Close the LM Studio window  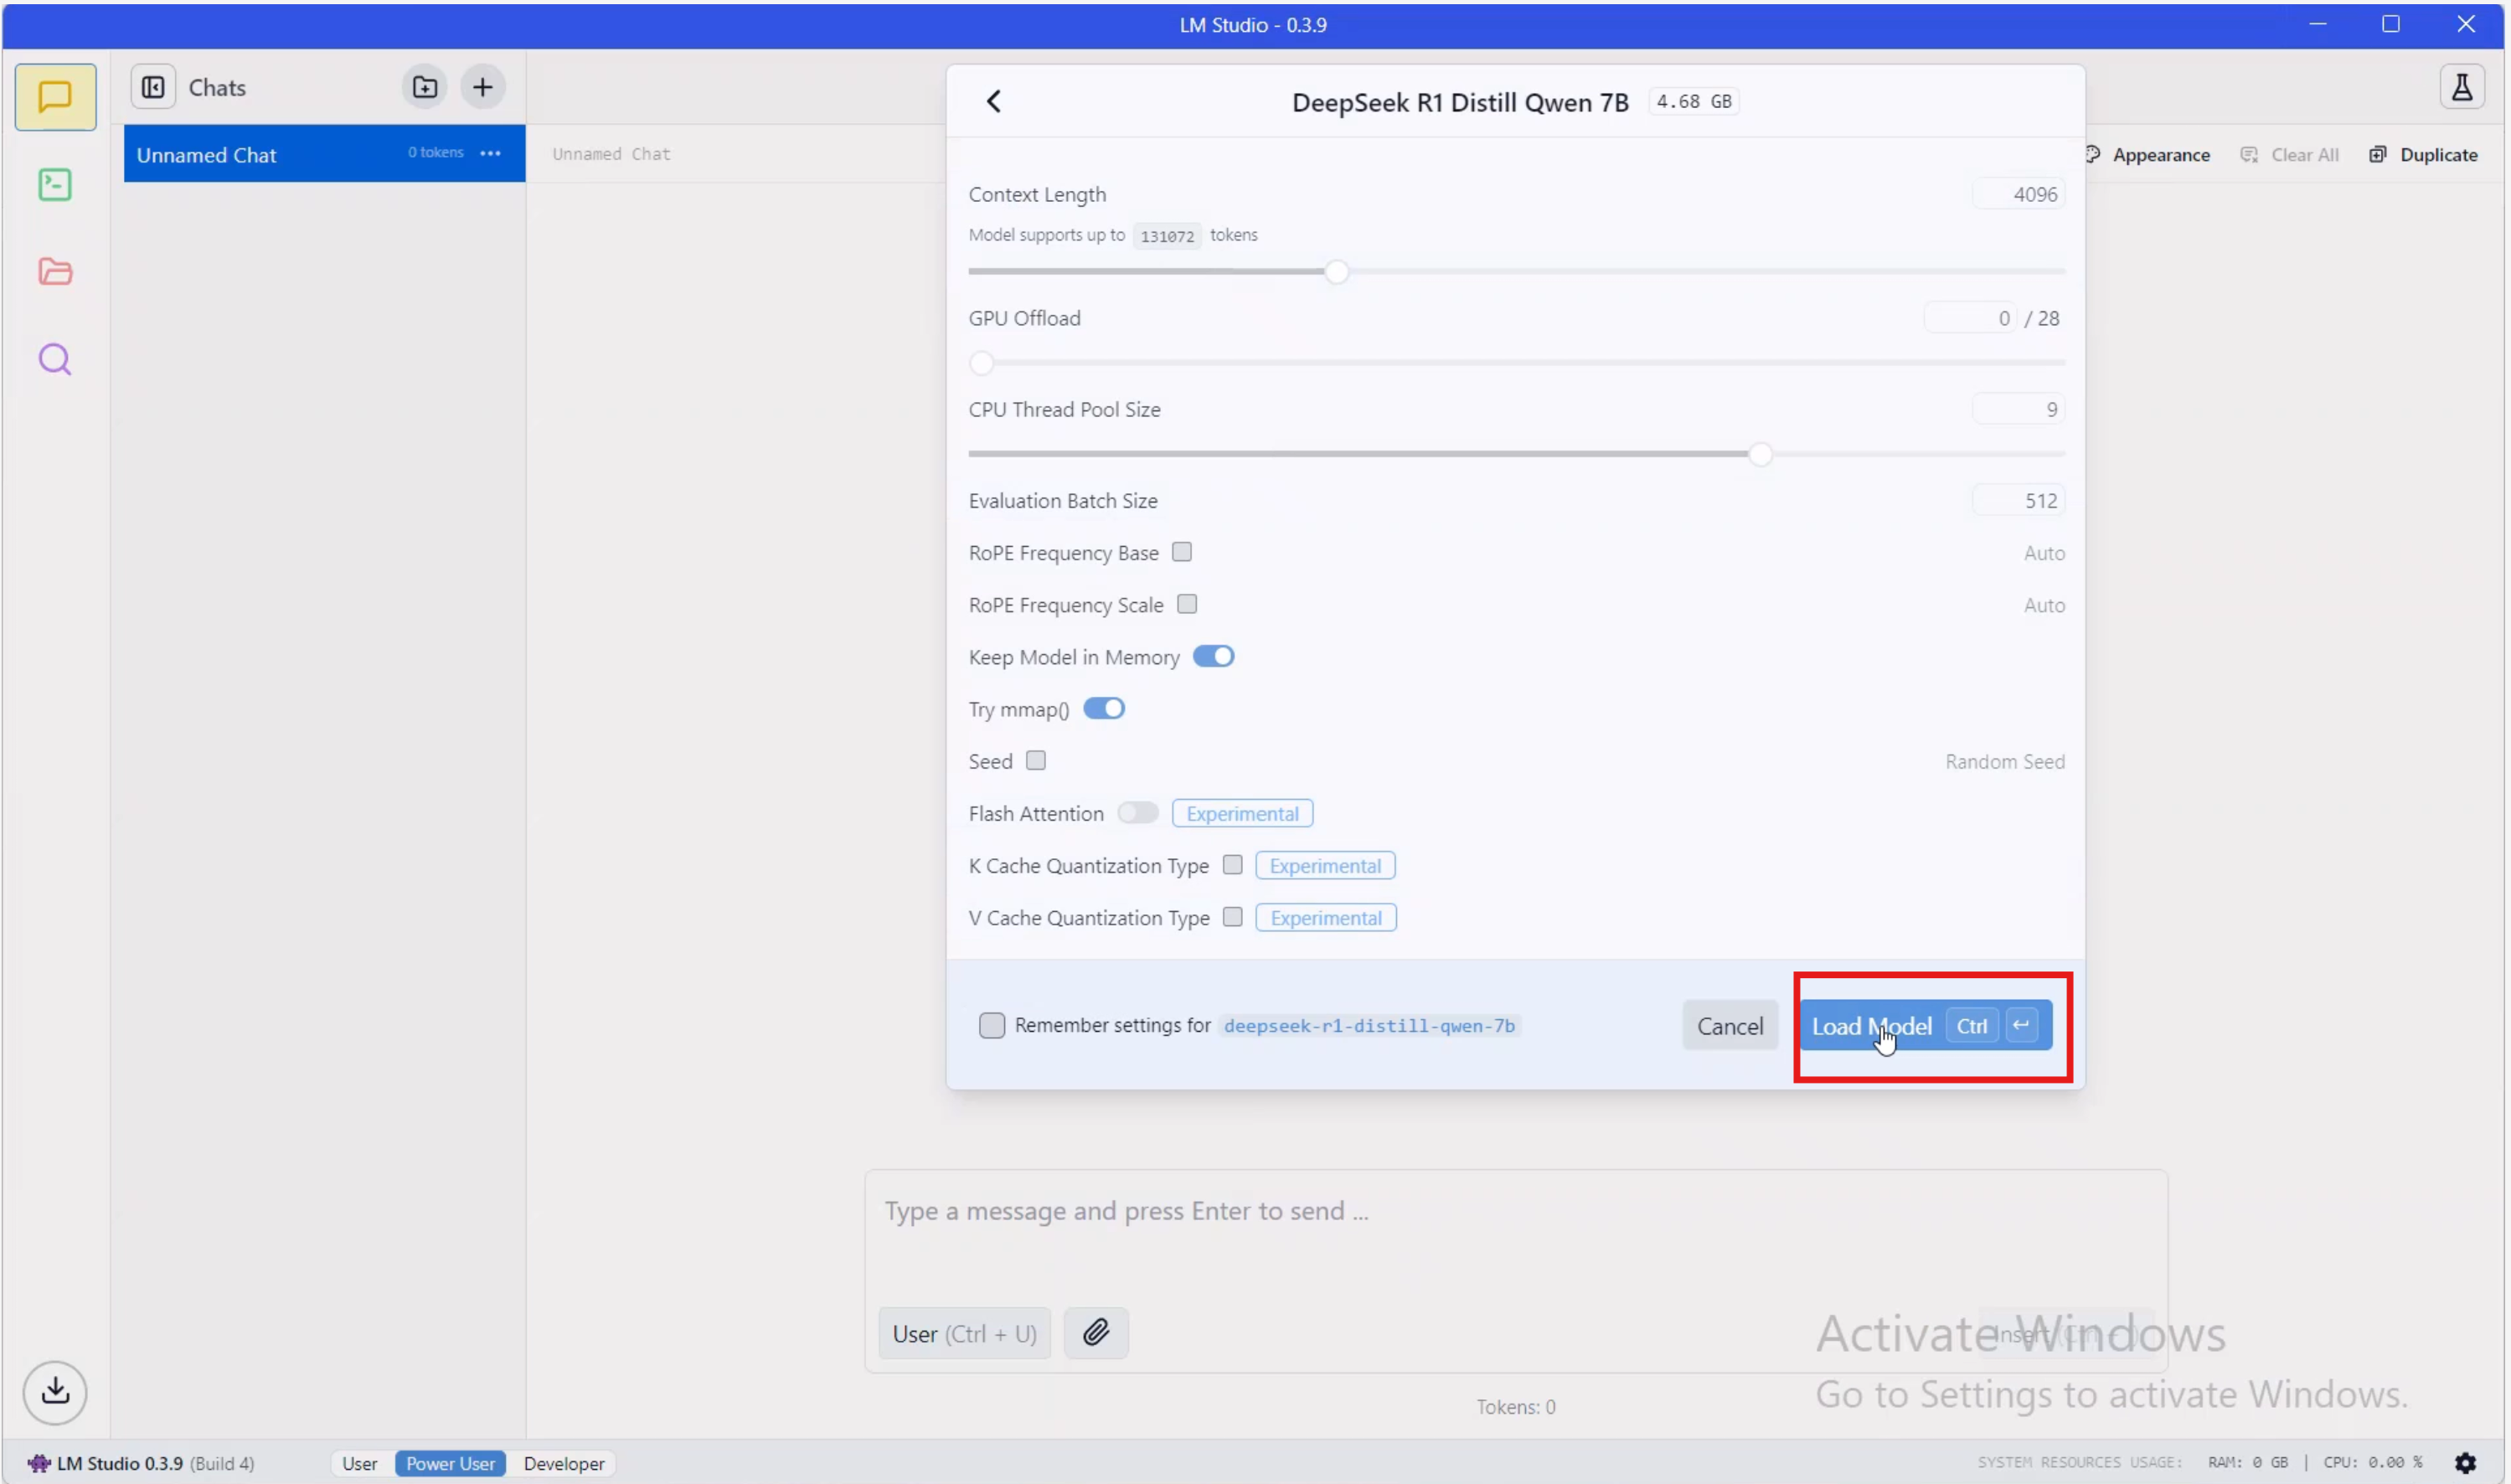click(2466, 24)
